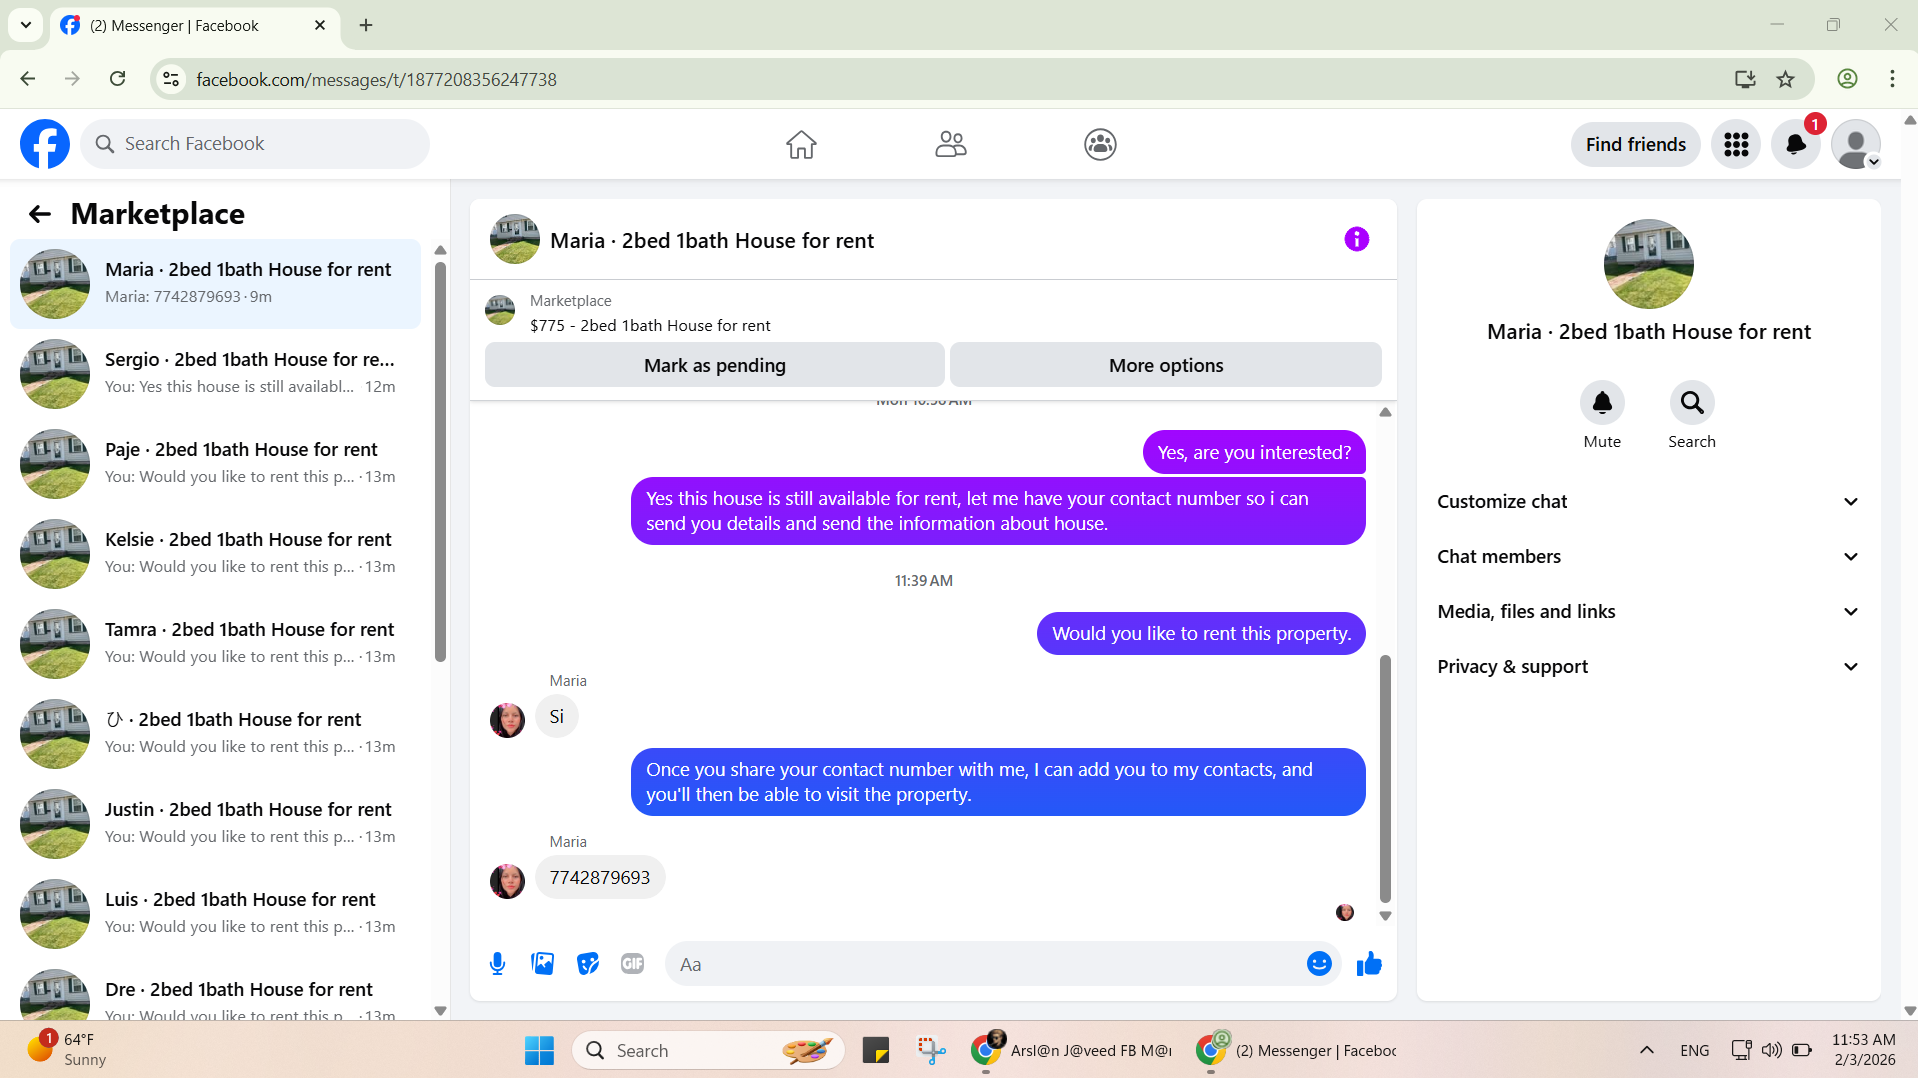Open Sergio's 2bed 1bath conversation
1918x1078 pixels.
coord(215,374)
